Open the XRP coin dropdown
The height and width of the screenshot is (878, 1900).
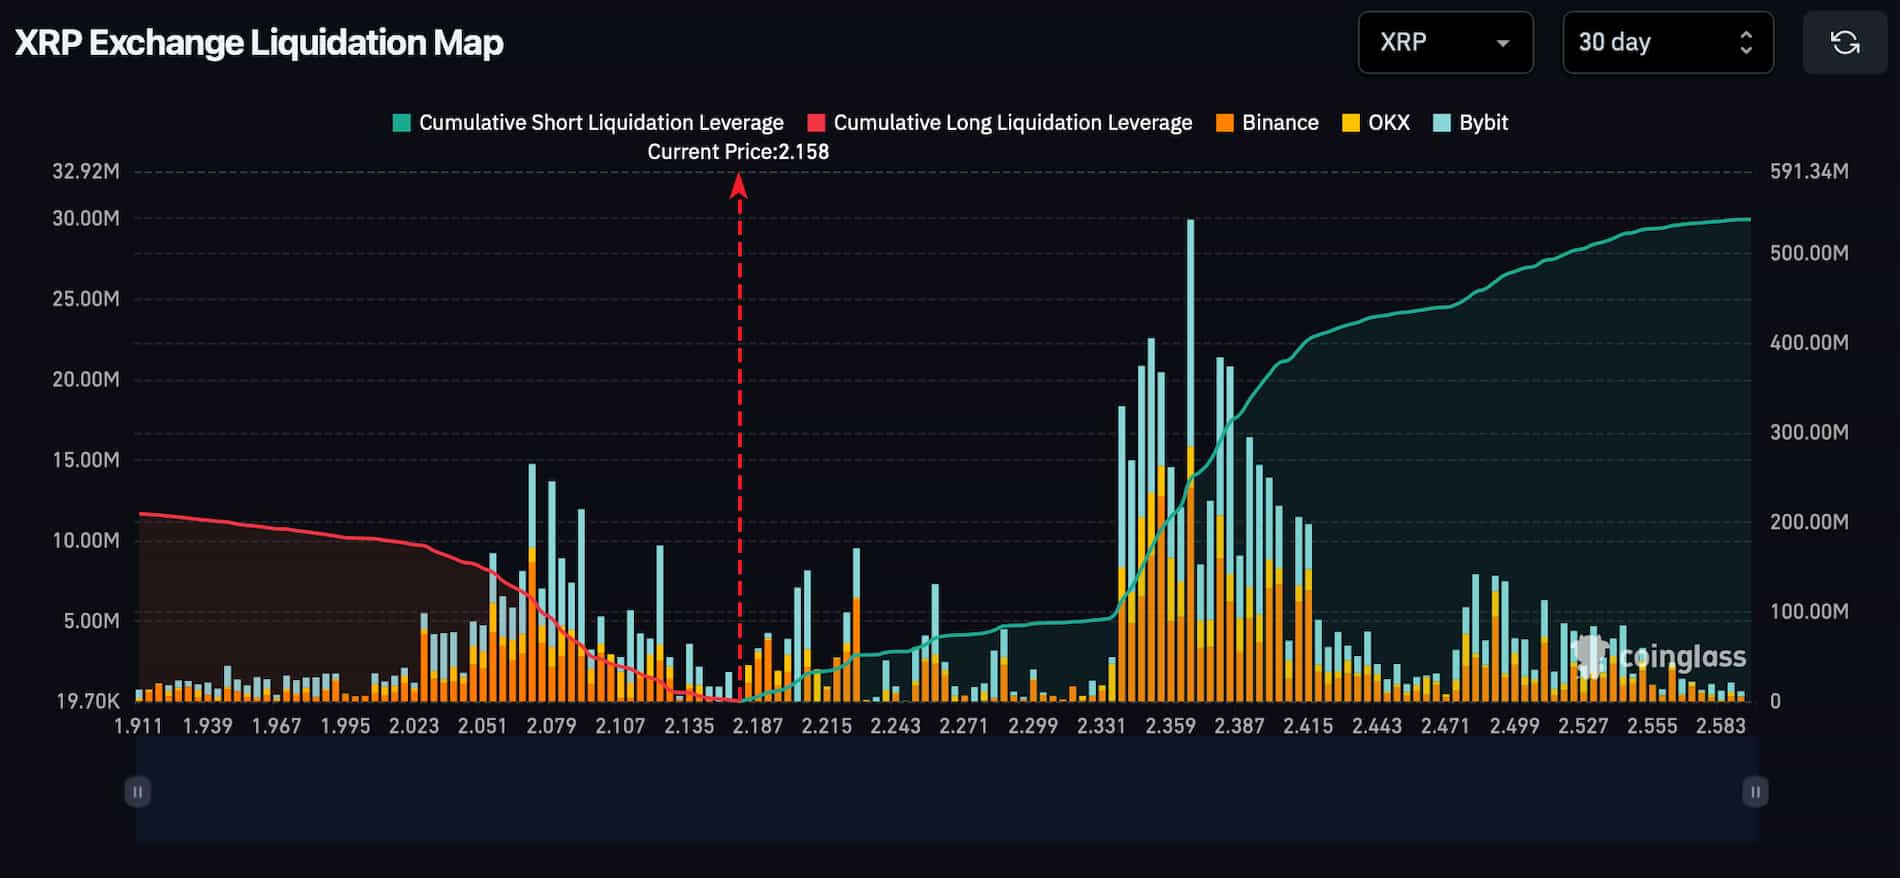pyautogui.click(x=1445, y=42)
